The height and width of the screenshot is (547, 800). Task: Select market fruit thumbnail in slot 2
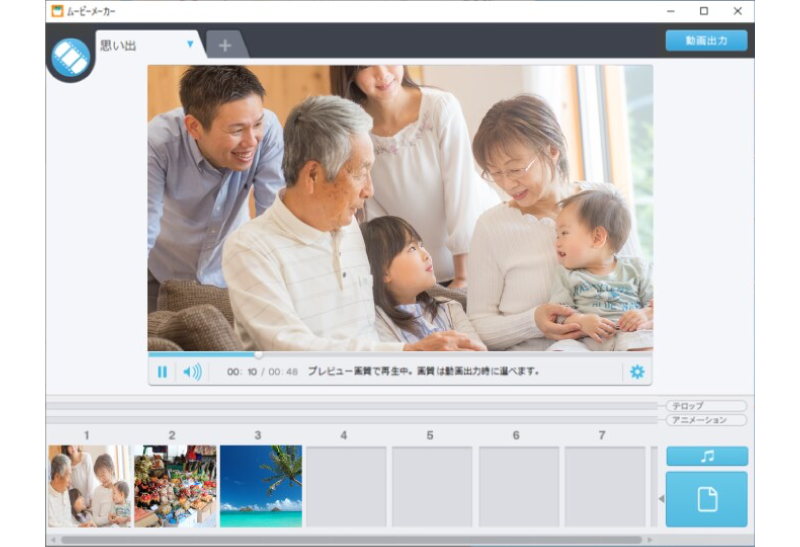tap(175, 486)
